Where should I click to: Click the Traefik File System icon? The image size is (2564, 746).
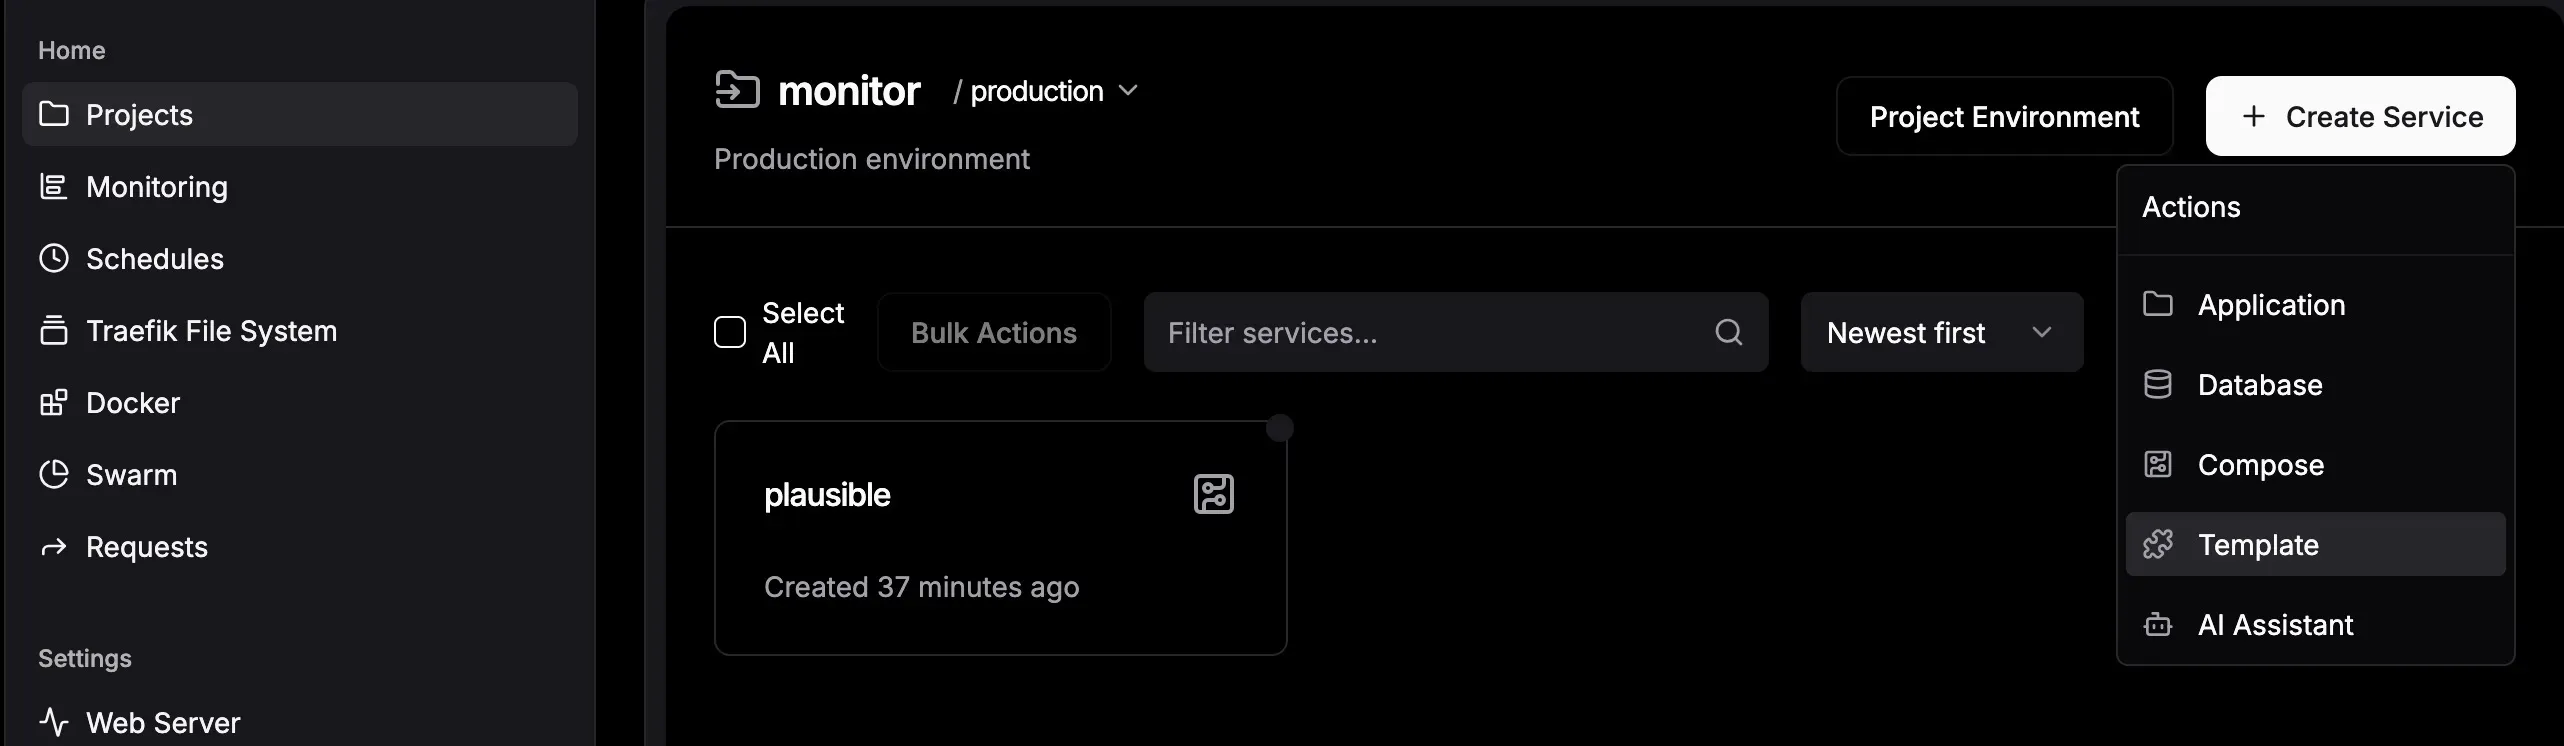53,331
